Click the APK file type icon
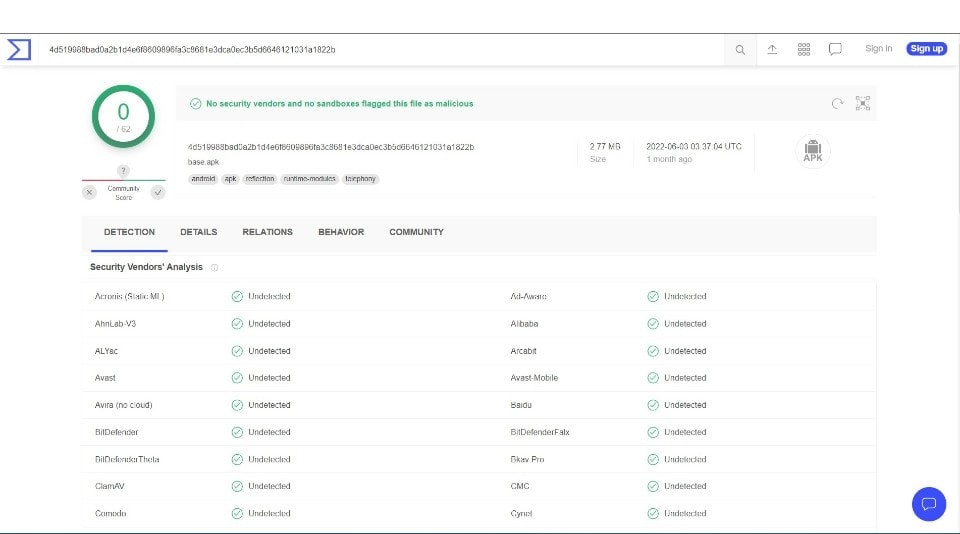Viewport: 960px width, 534px height. [x=812, y=151]
